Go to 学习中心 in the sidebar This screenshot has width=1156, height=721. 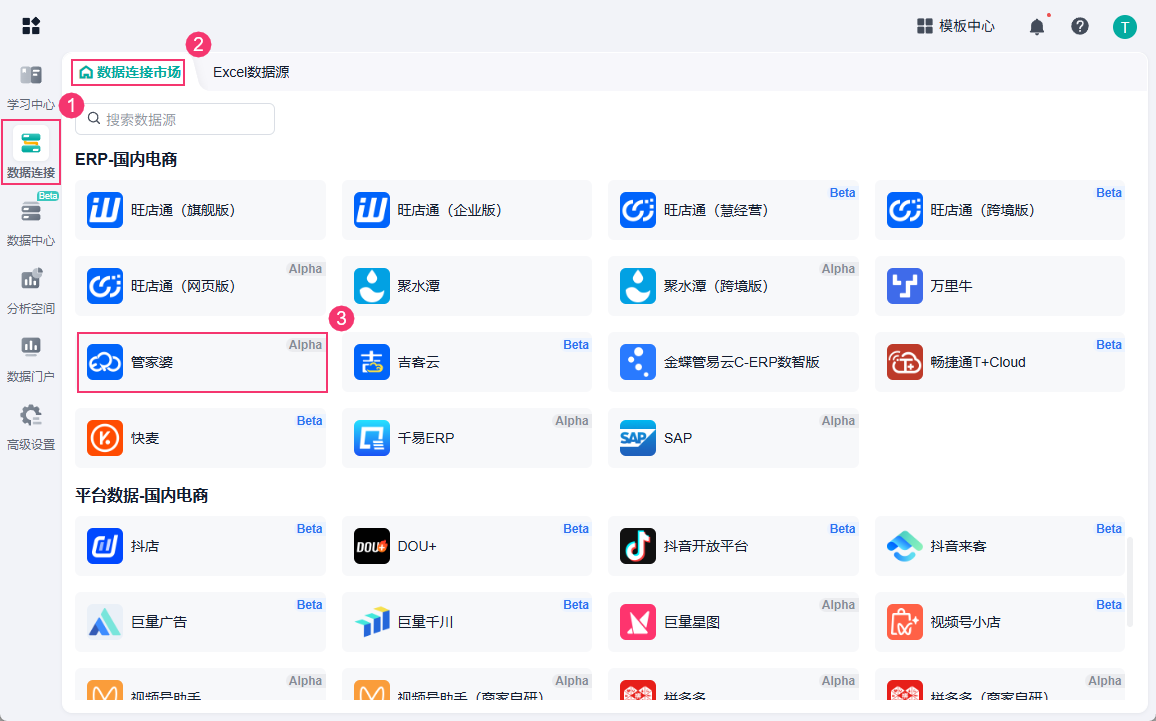click(31, 87)
